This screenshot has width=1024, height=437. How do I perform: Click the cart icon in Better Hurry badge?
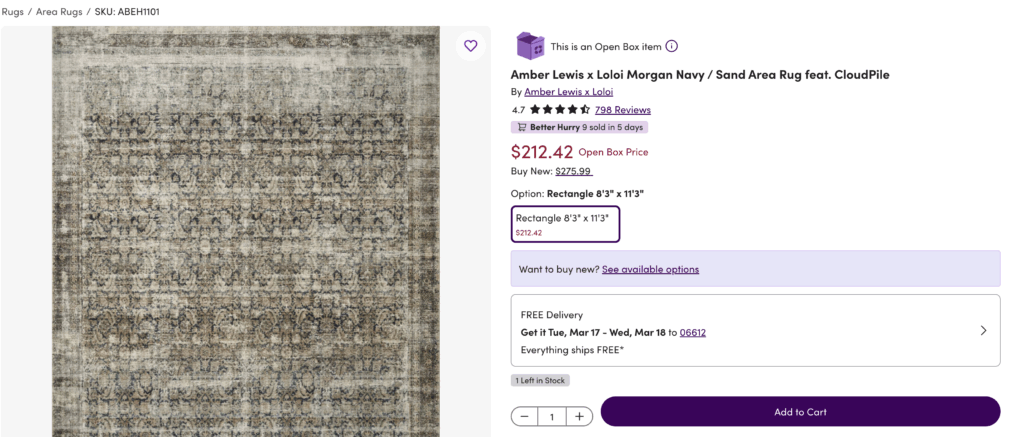(x=521, y=128)
